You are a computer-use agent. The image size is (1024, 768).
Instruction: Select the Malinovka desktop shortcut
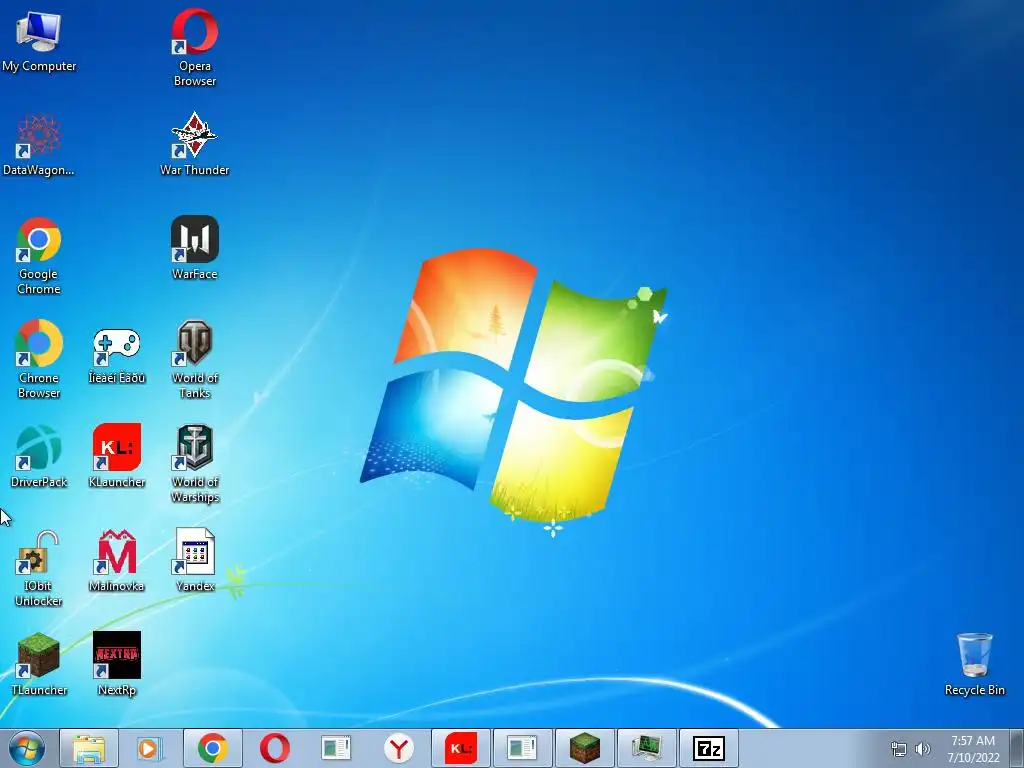click(117, 561)
